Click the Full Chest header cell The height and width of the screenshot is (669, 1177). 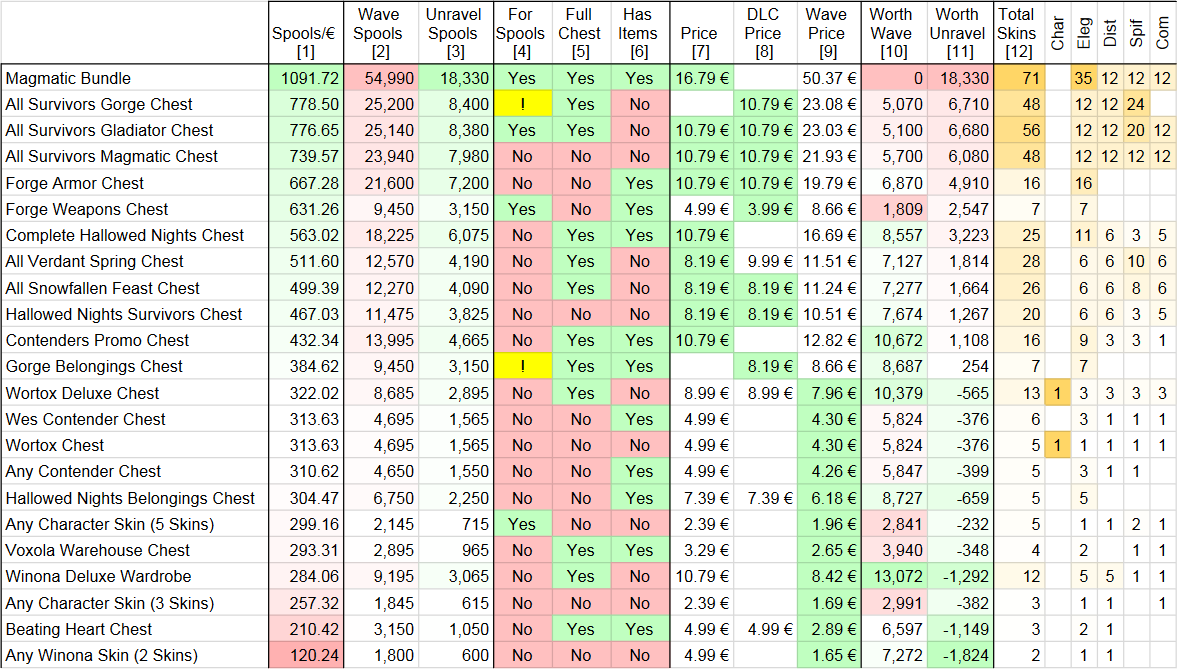point(580,33)
